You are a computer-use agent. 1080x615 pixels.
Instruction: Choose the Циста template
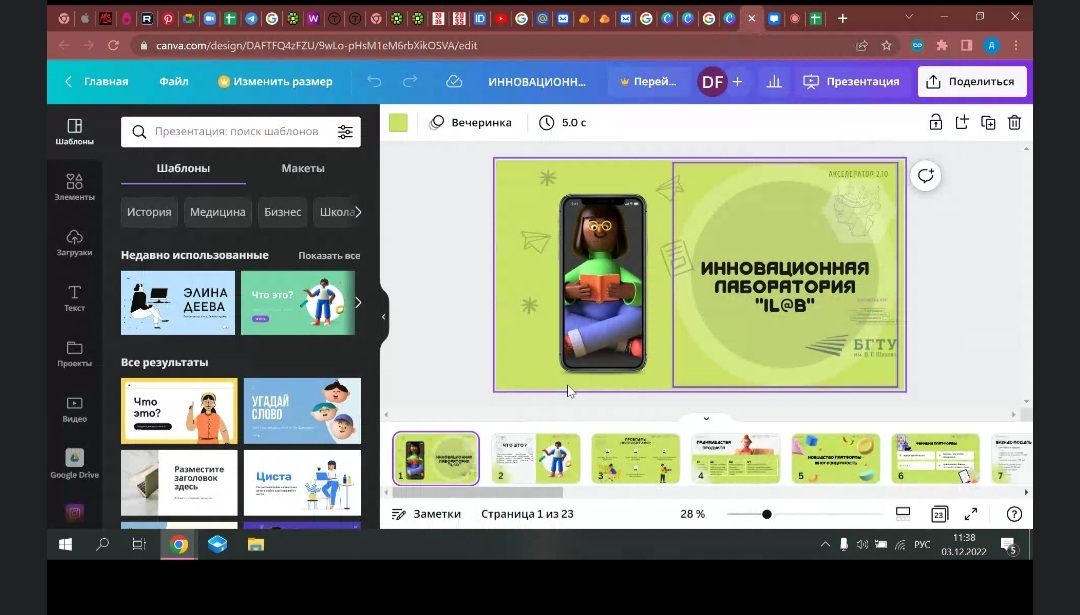tap(302, 483)
